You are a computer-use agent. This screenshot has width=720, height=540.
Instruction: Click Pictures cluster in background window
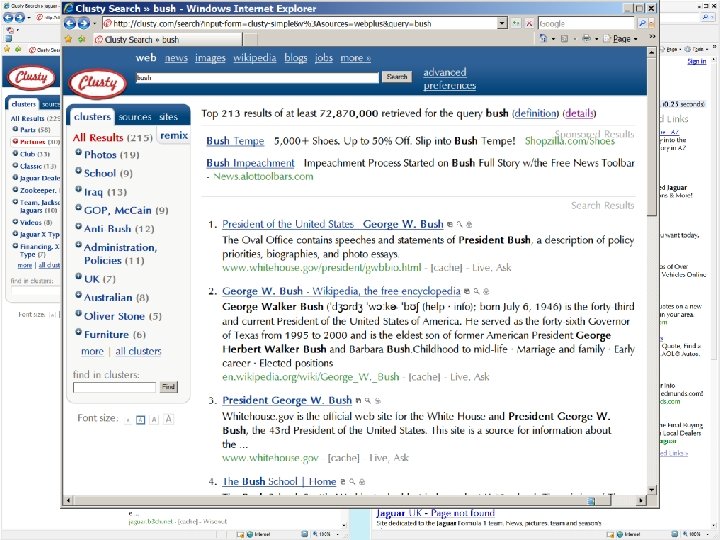[x=33, y=142]
